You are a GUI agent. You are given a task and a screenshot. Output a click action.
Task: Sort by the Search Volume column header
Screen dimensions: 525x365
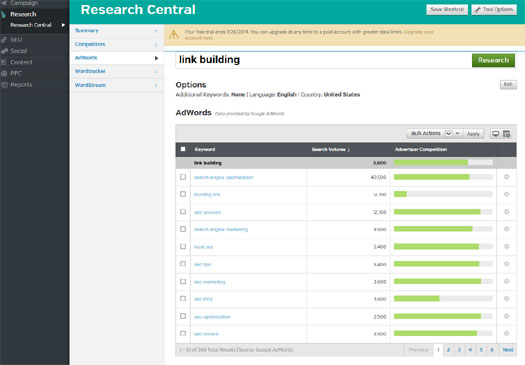point(330,149)
